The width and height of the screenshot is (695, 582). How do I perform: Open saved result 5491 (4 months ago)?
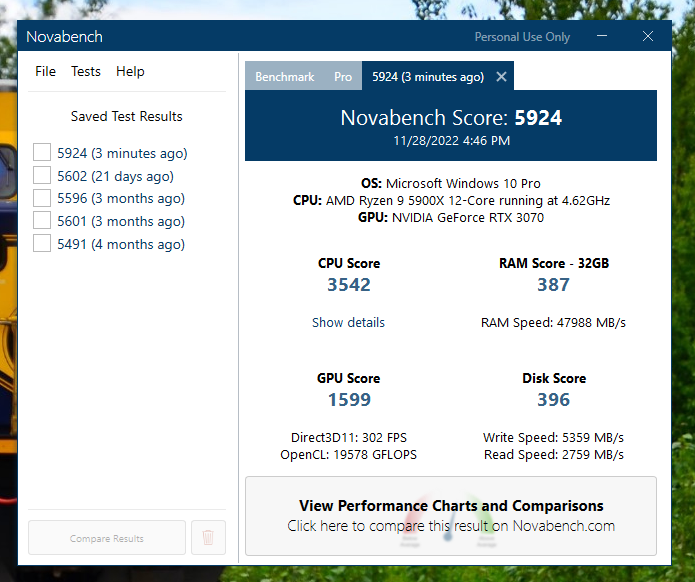tap(121, 244)
